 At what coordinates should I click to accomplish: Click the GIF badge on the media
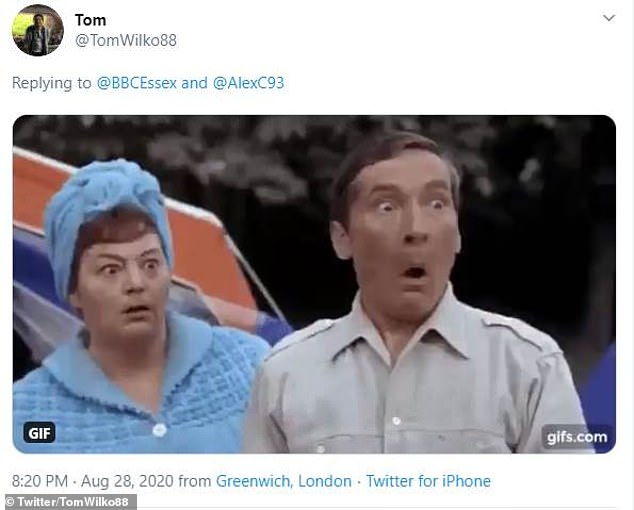click(39, 433)
